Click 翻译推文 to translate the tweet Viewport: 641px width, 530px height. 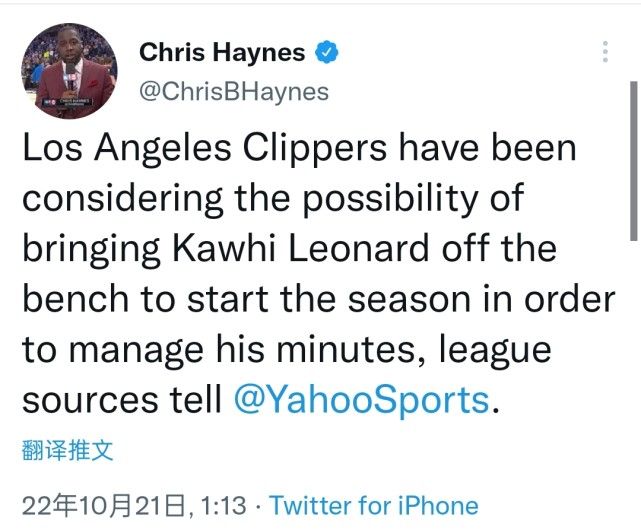point(67,450)
